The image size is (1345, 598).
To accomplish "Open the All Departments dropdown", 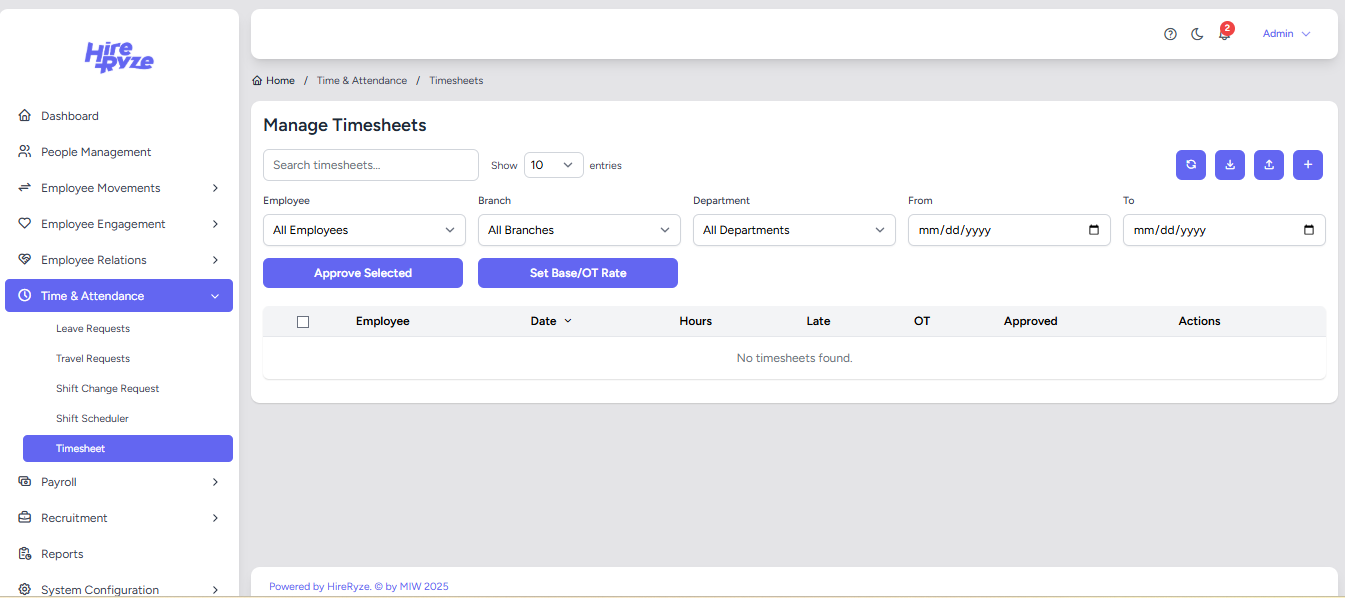I will click(x=794, y=230).
